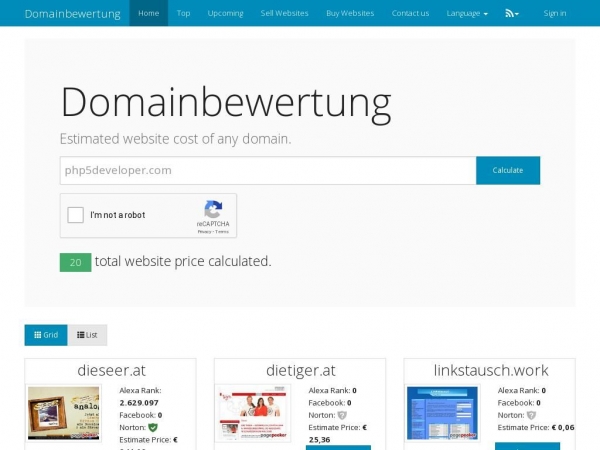Switch to Grid view
Viewport: 600px width, 450px height.
pyautogui.click(x=47, y=335)
